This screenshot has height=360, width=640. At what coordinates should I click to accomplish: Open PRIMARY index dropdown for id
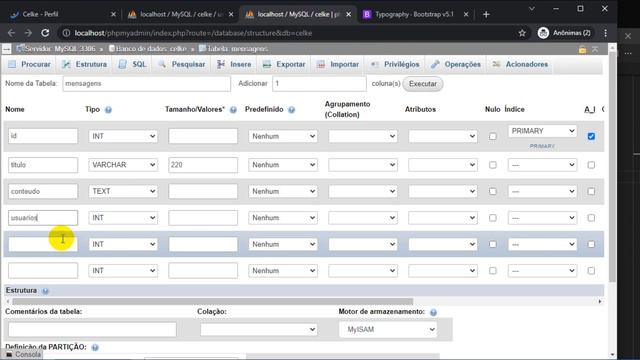pyautogui.click(x=542, y=131)
